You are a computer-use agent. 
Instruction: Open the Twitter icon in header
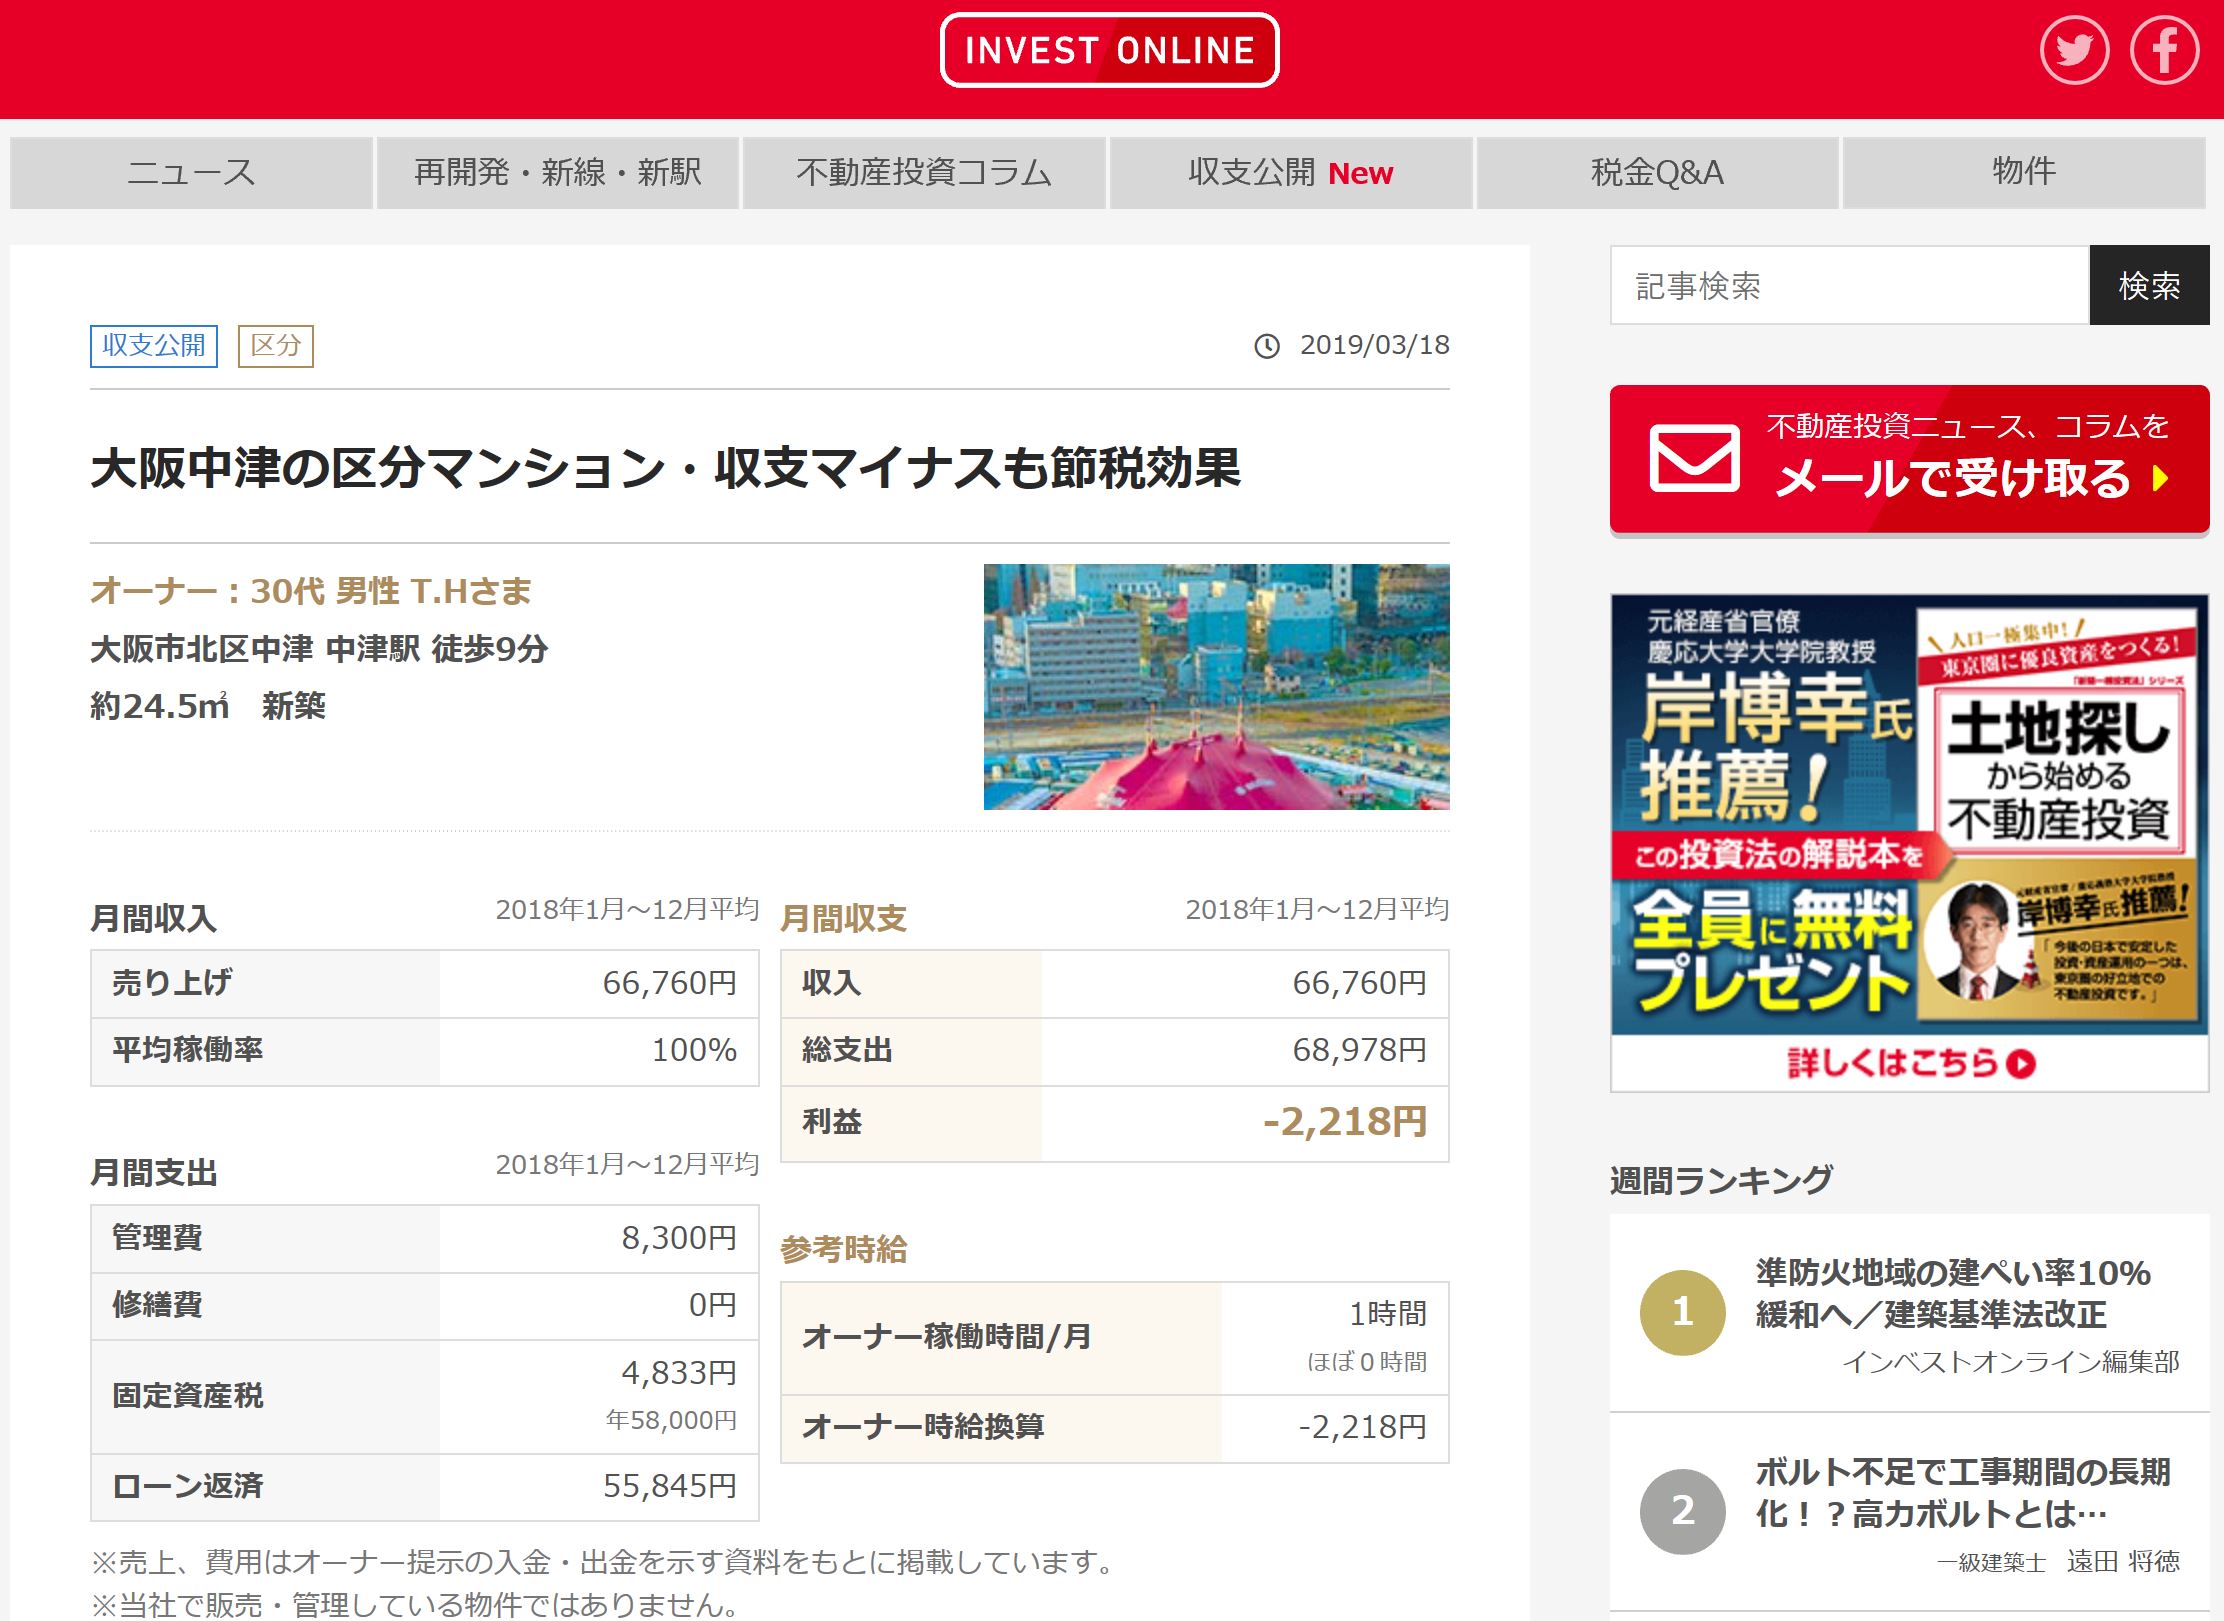(x=2074, y=50)
